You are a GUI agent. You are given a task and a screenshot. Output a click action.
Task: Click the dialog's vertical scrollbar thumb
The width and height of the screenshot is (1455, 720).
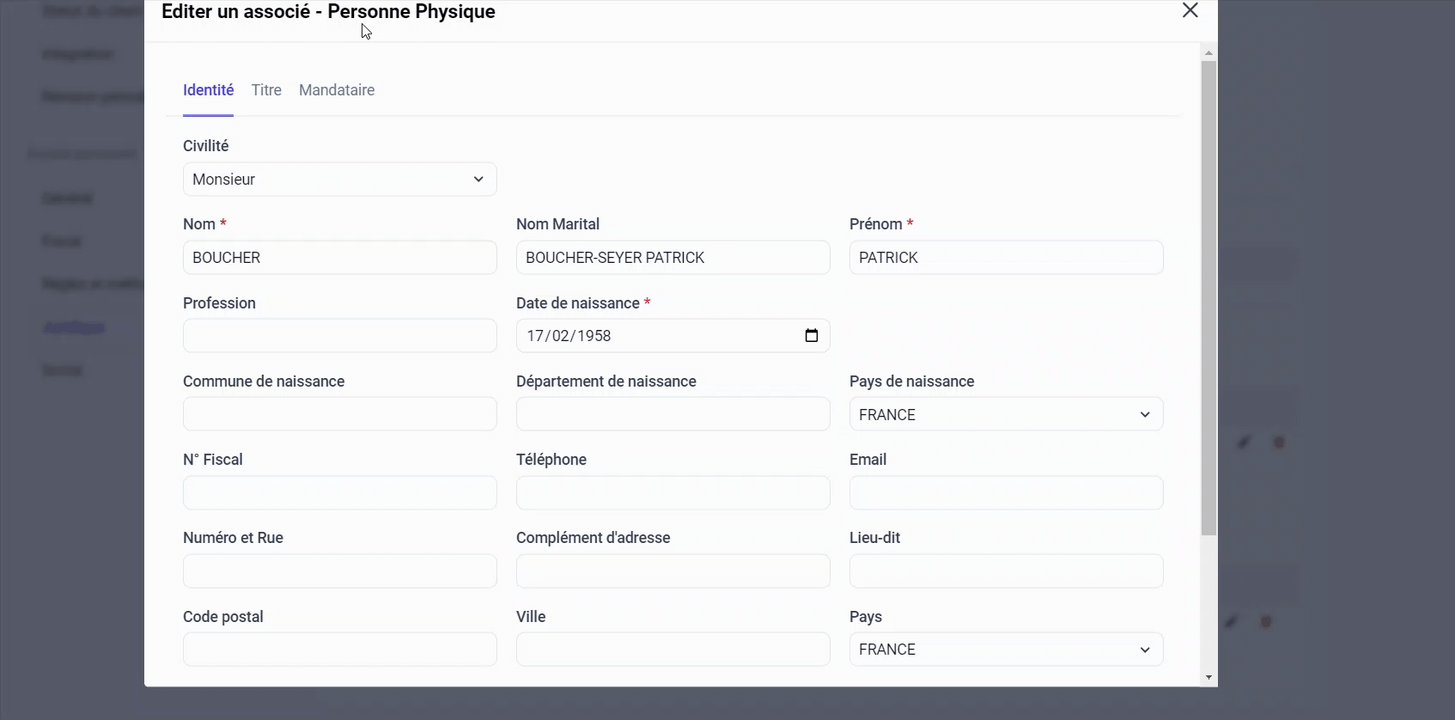(1209, 298)
